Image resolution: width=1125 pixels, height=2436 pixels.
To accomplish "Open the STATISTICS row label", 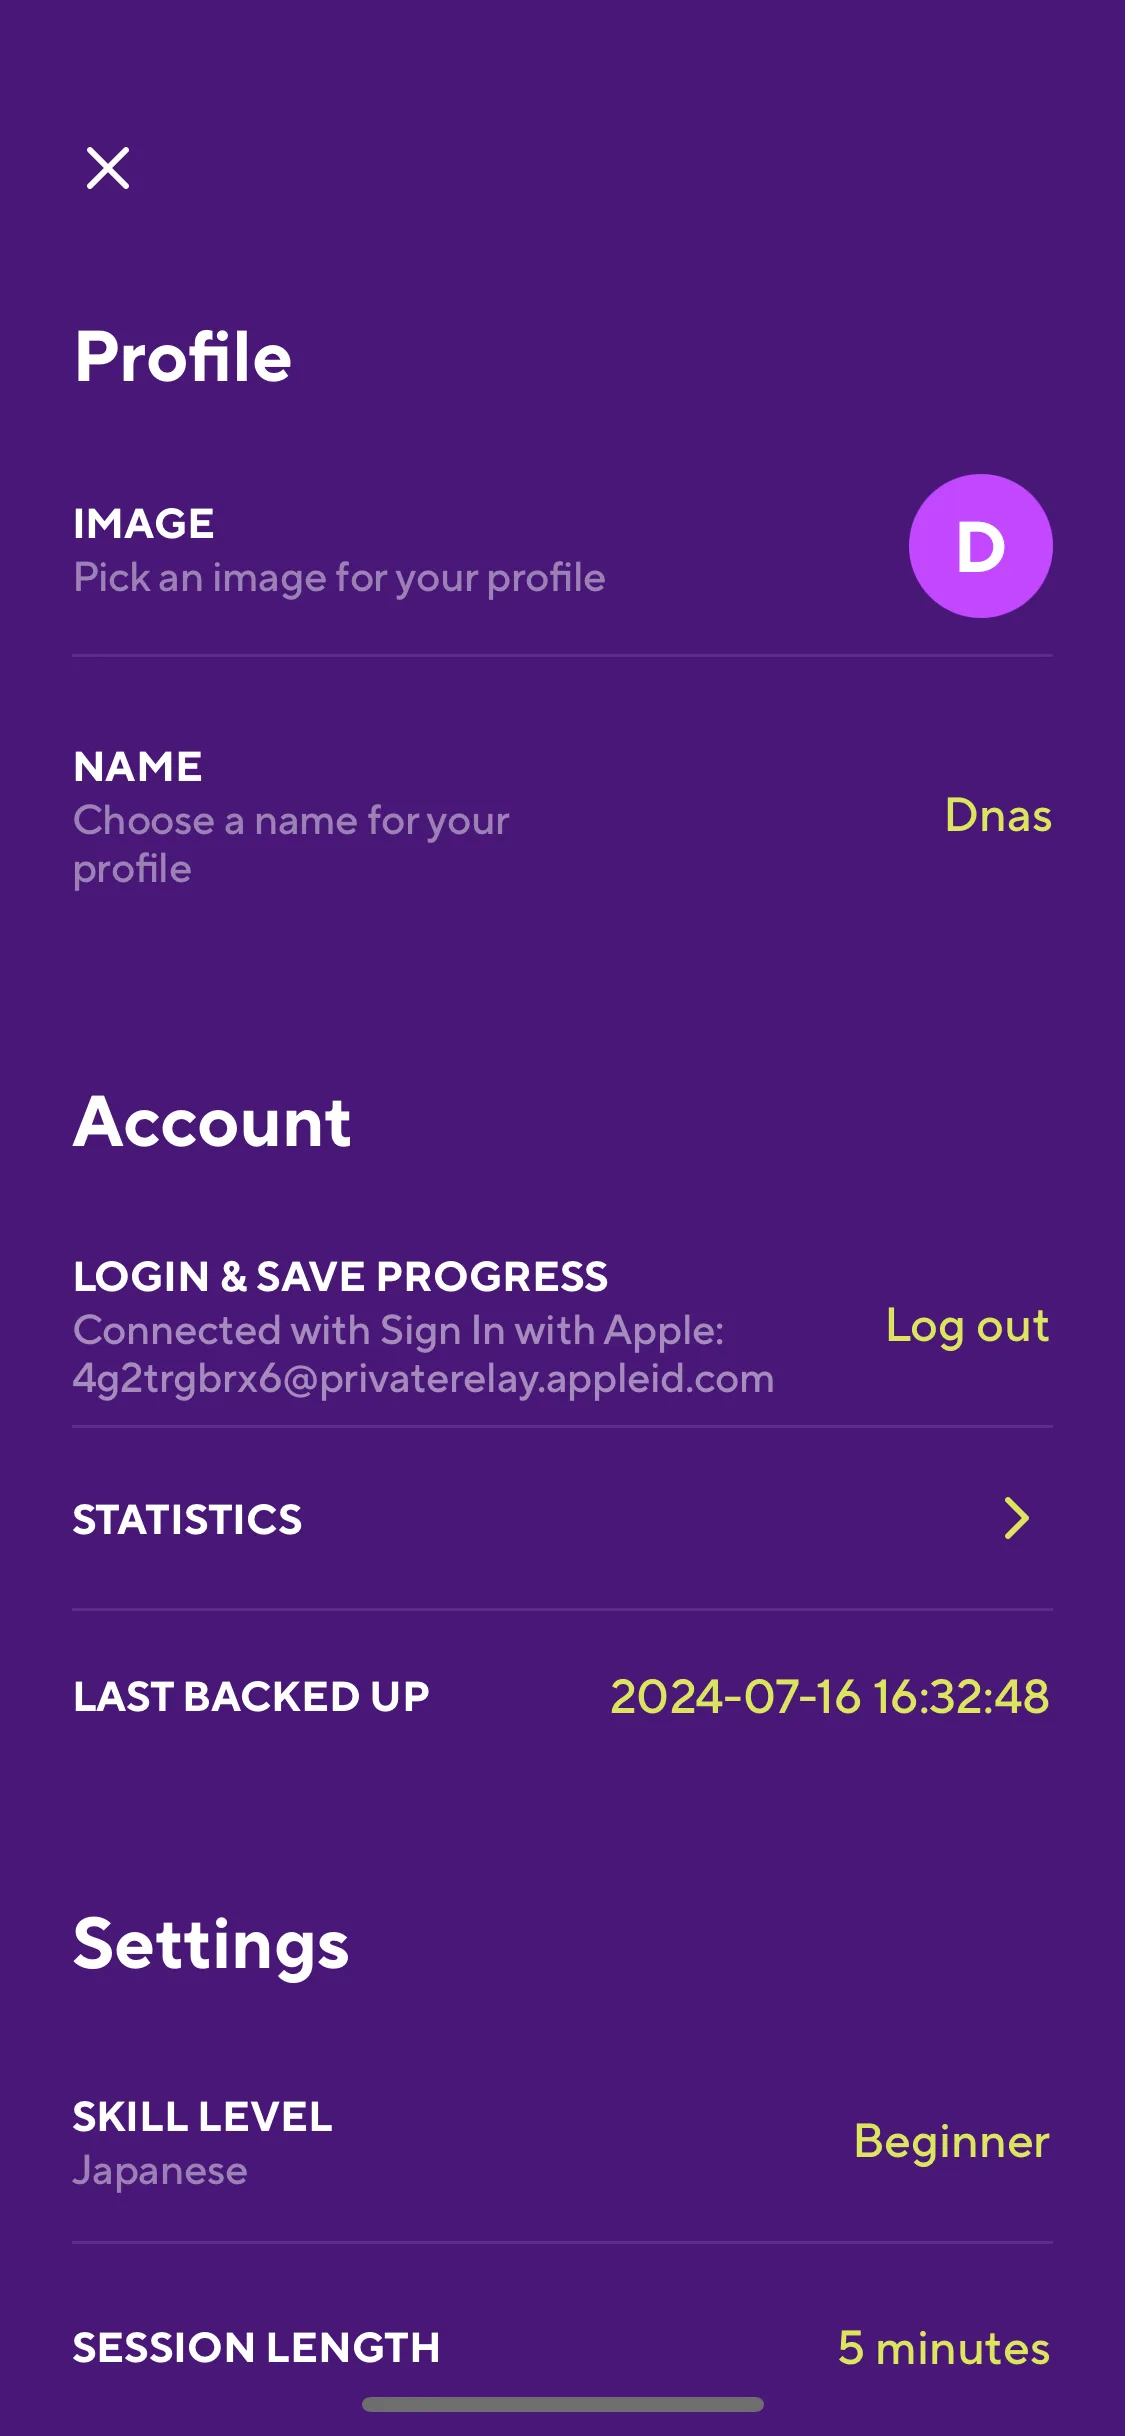I will (x=187, y=1520).
